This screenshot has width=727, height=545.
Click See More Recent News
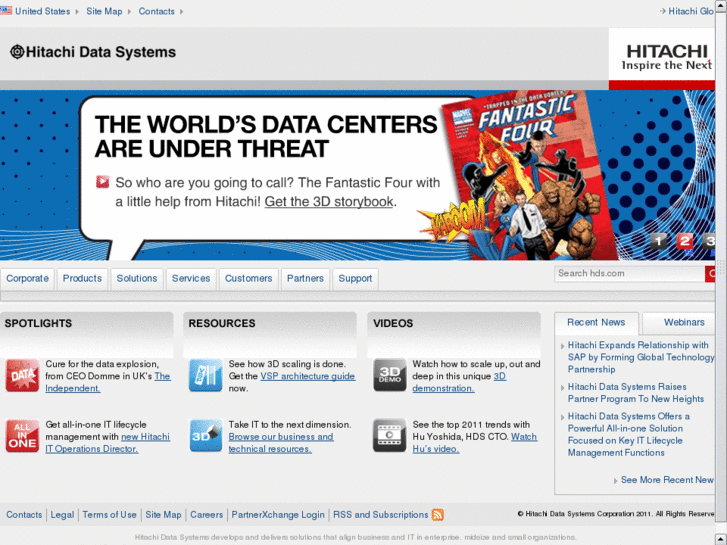(667, 480)
